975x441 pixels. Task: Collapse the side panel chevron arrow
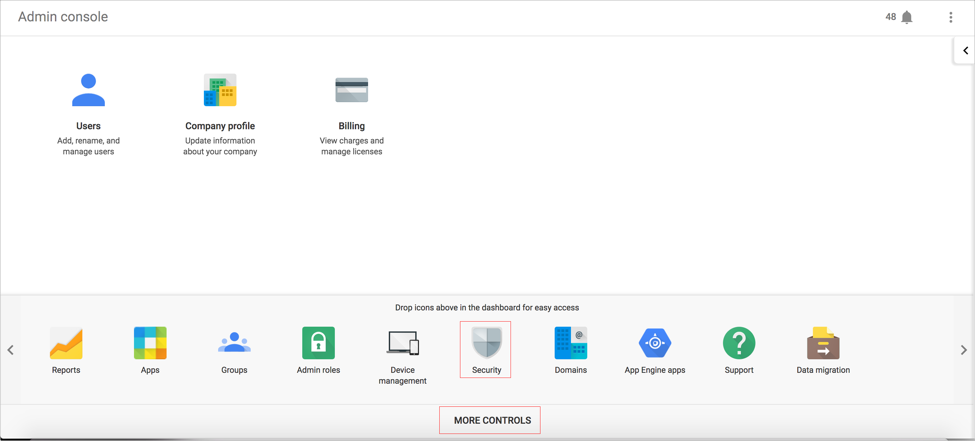(x=965, y=51)
